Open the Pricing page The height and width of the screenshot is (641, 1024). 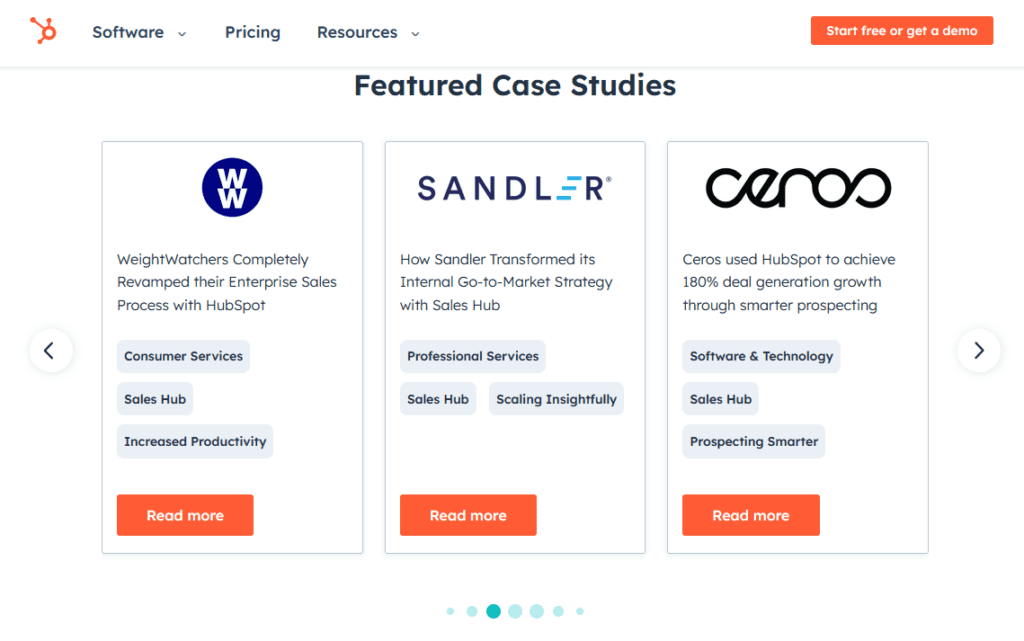coord(252,32)
